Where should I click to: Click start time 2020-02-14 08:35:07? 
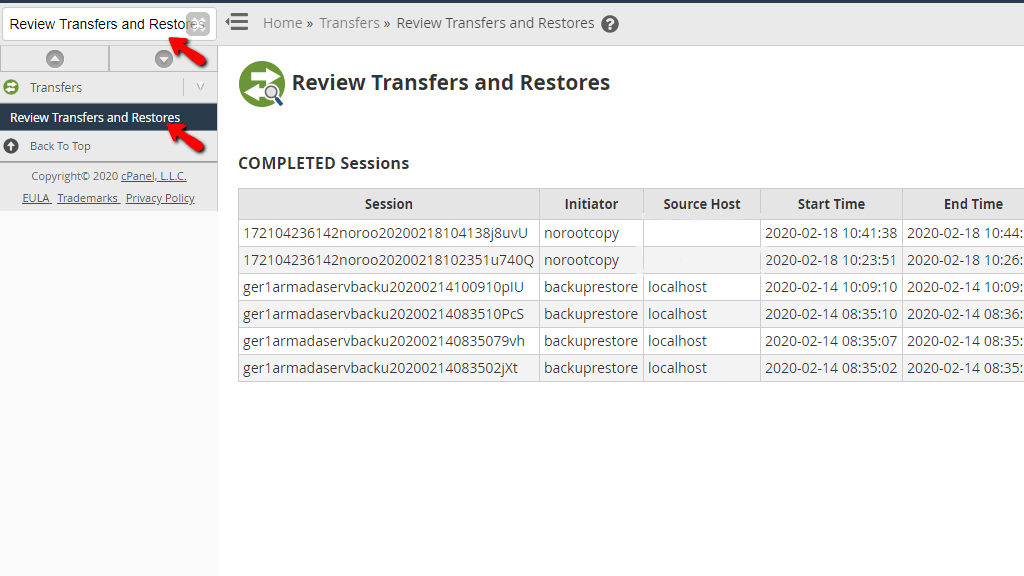coord(831,341)
